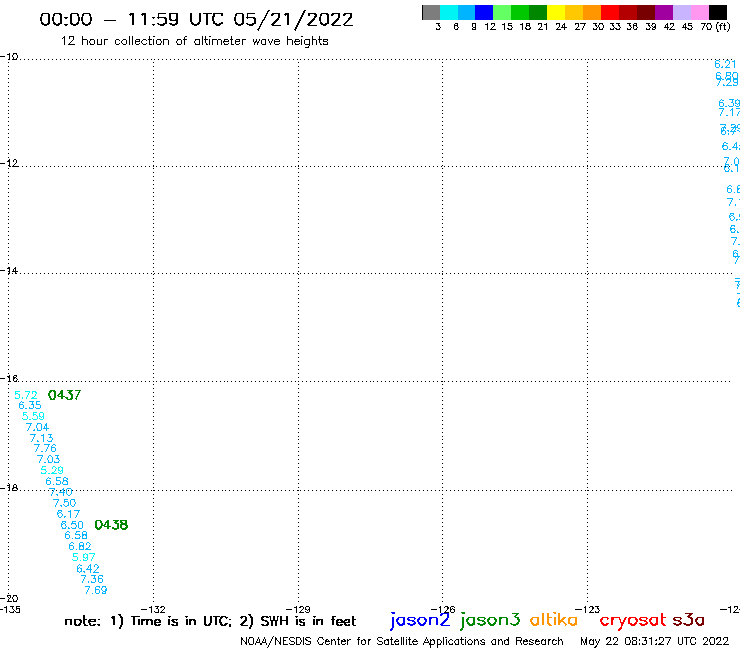Click the wave height value 6.35

30,405
